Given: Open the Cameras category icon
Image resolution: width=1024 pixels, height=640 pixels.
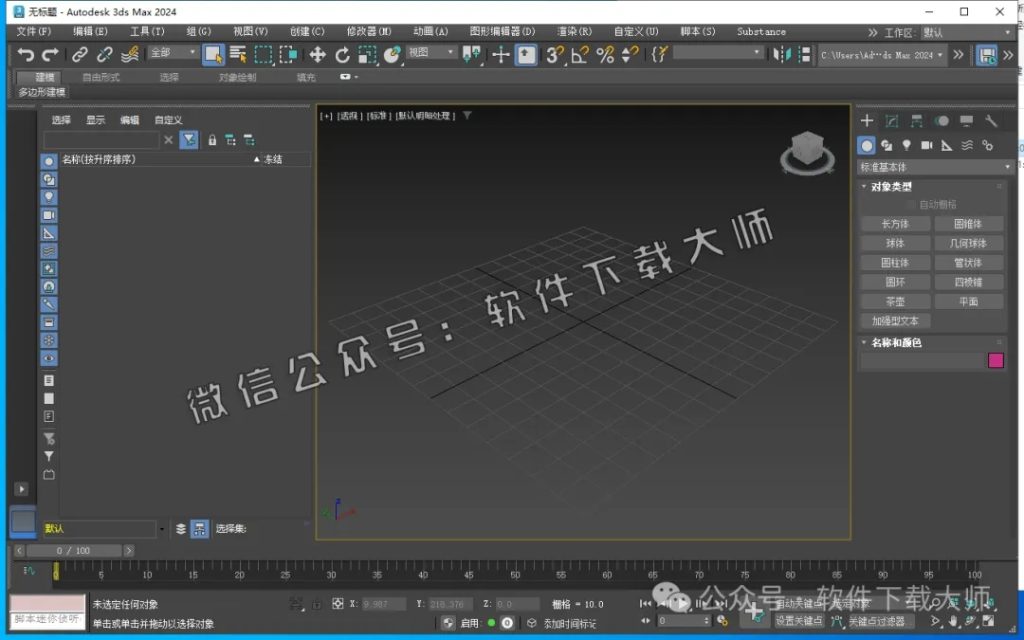Looking at the screenshot, I should (929, 146).
